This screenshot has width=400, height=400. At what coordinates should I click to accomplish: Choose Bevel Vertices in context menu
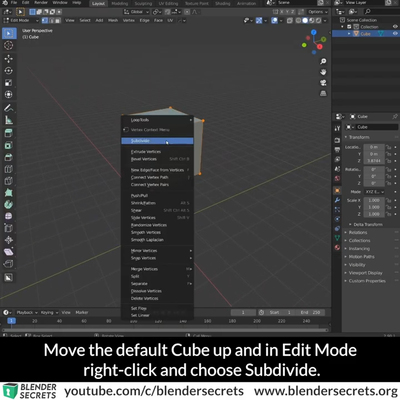pos(157,159)
